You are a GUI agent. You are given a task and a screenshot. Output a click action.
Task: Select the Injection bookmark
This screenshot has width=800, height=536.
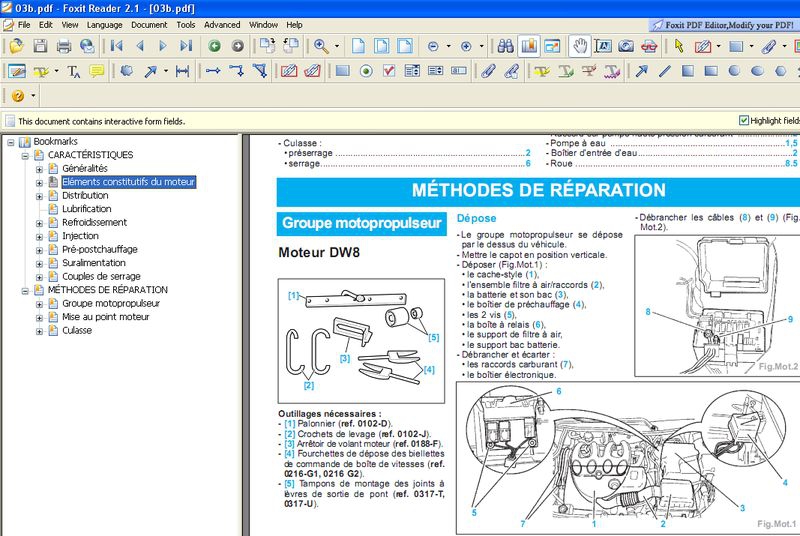(80, 236)
